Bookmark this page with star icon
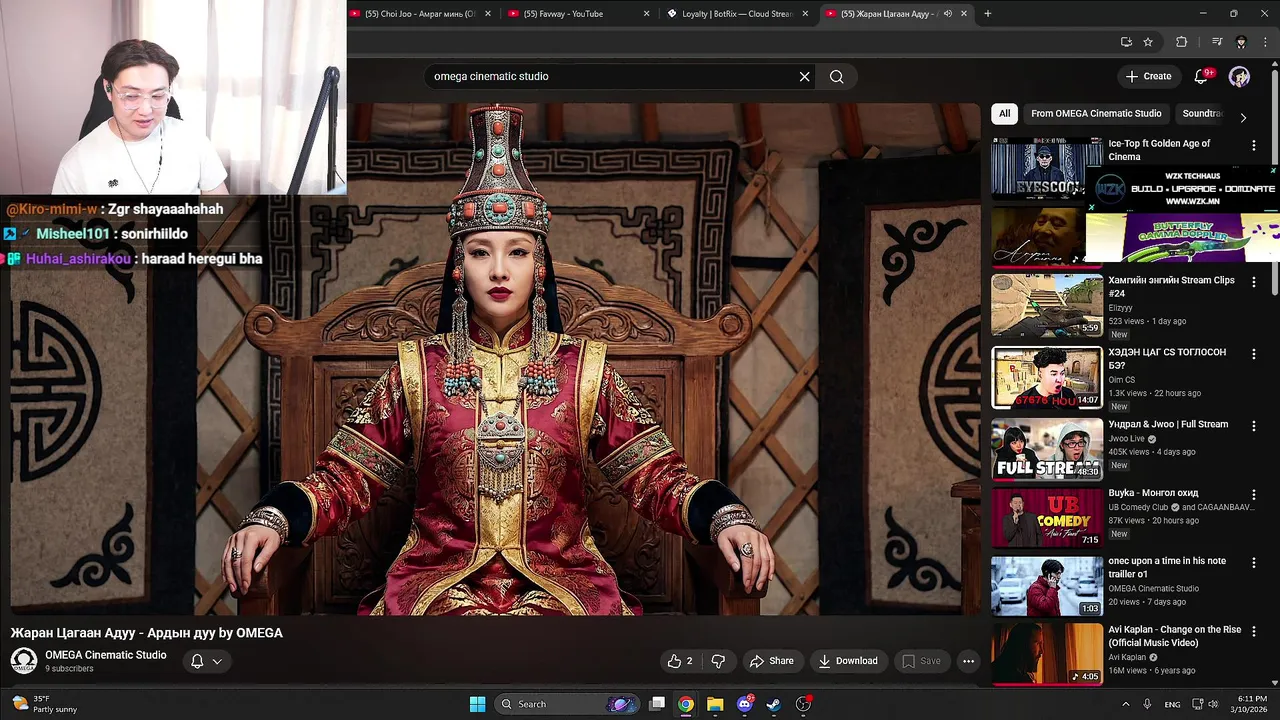 click(1148, 42)
